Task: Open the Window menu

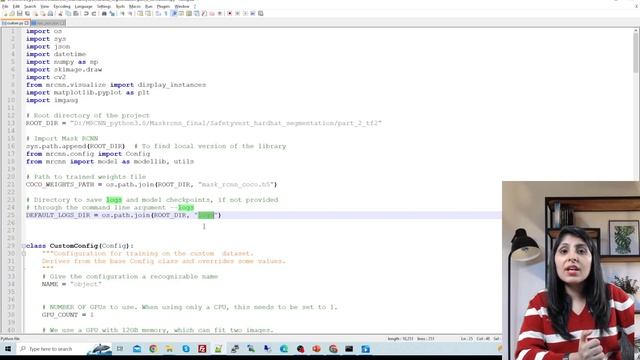Action: point(182,7)
